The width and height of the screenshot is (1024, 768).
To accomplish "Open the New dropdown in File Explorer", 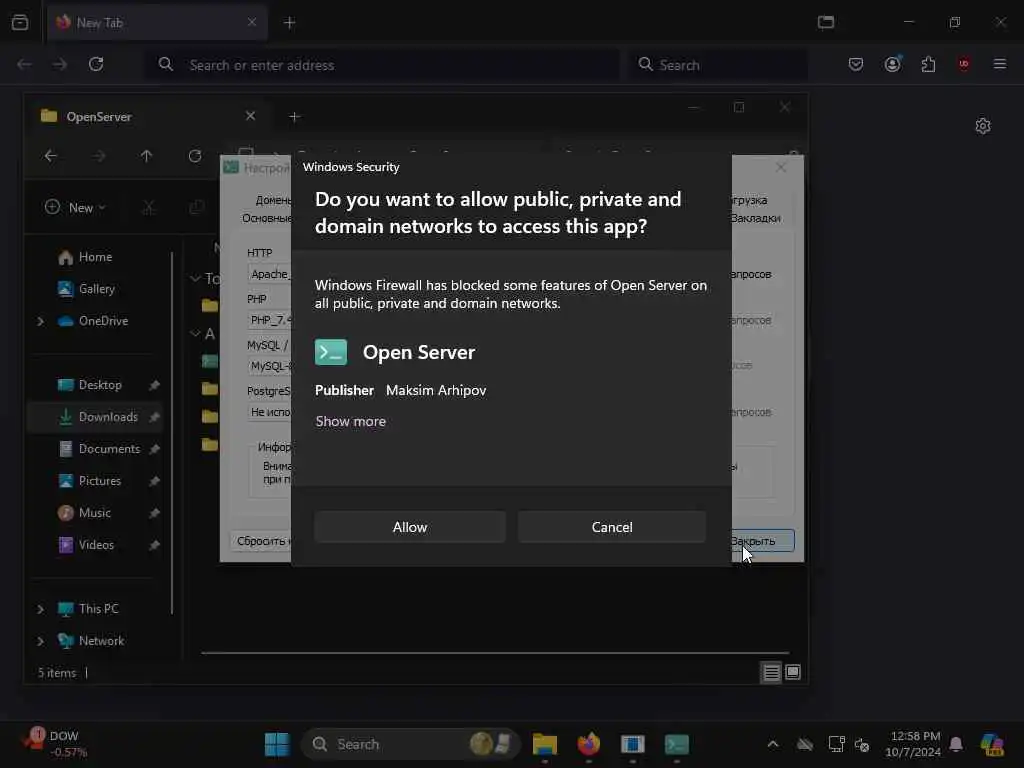I will point(75,208).
